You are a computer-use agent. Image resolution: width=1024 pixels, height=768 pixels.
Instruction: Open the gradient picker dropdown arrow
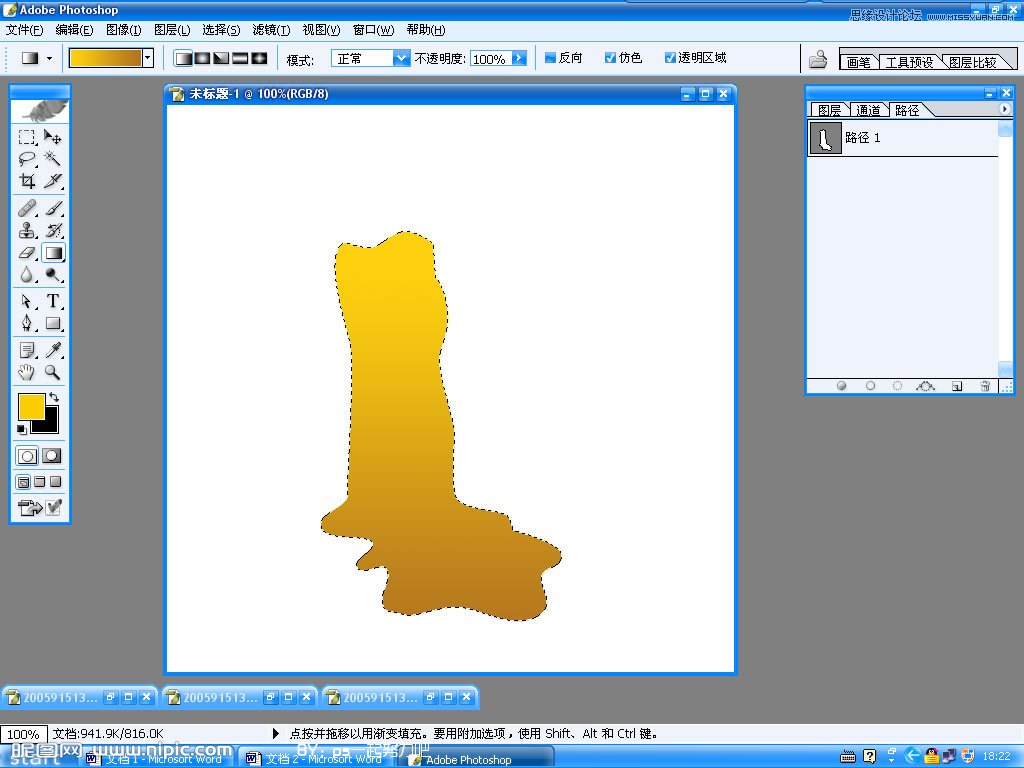148,58
